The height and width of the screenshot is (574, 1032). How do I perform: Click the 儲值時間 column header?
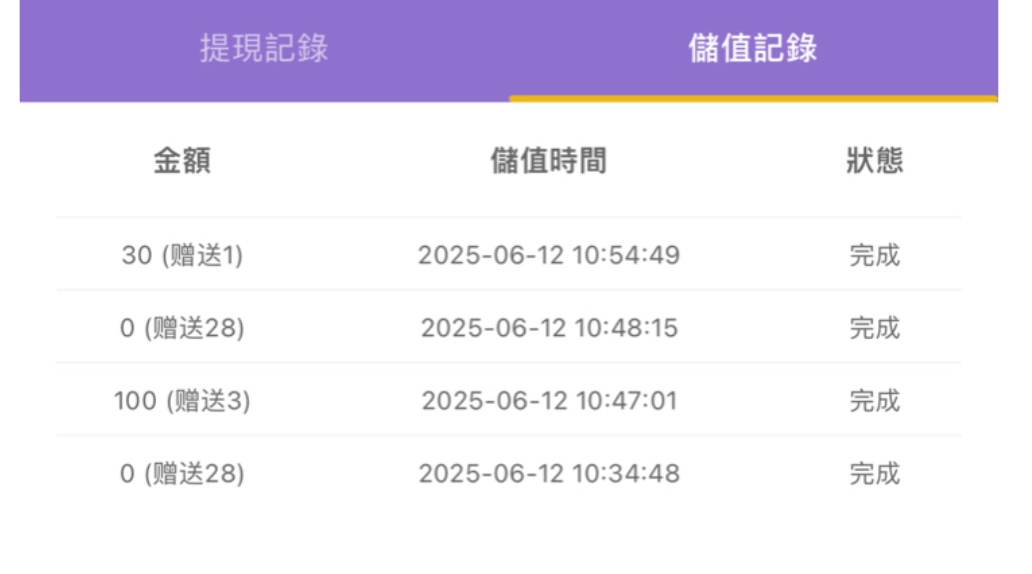(x=548, y=161)
